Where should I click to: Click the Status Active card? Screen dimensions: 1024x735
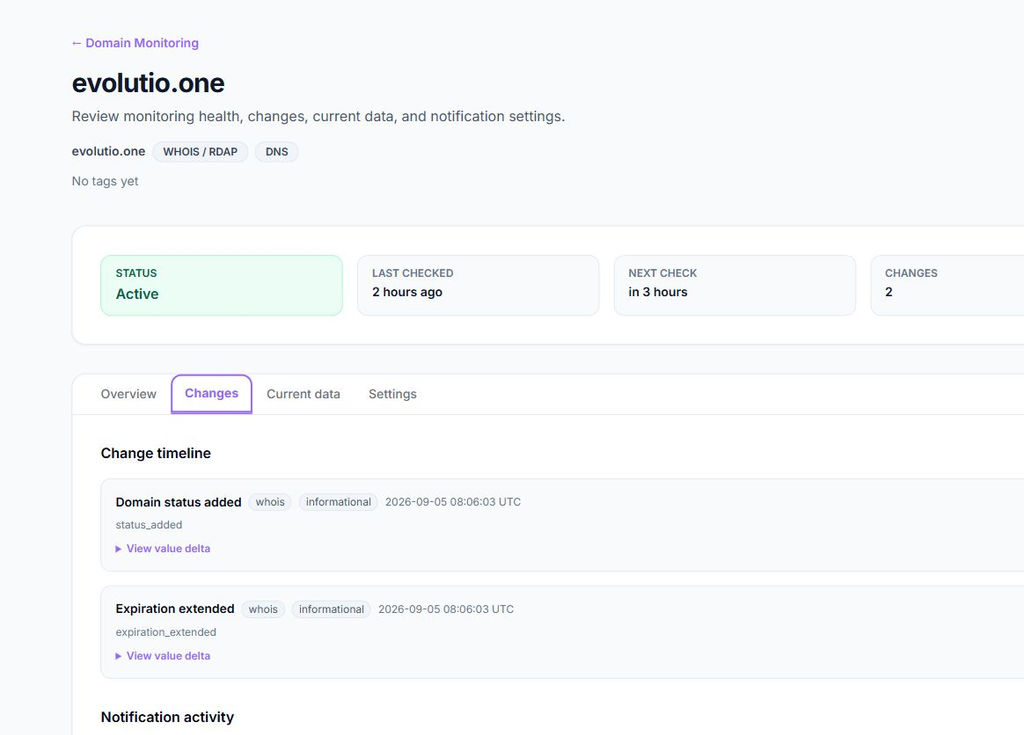(221, 286)
